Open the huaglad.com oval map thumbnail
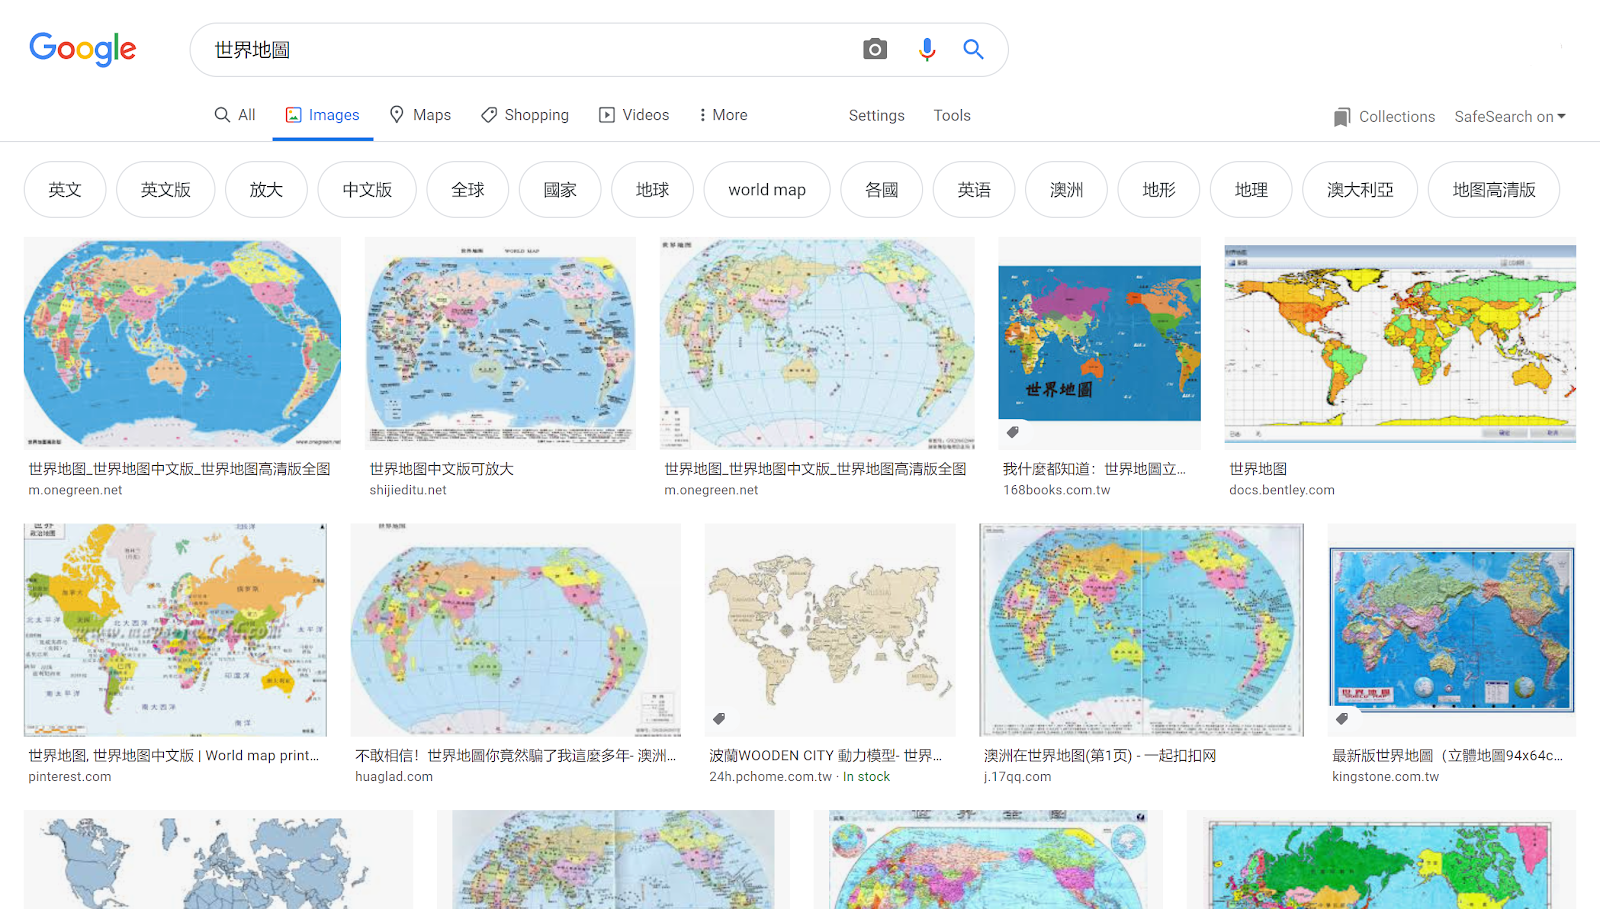Image resolution: width=1600 pixels, height=909 pixels. click(x=516, y=630)
